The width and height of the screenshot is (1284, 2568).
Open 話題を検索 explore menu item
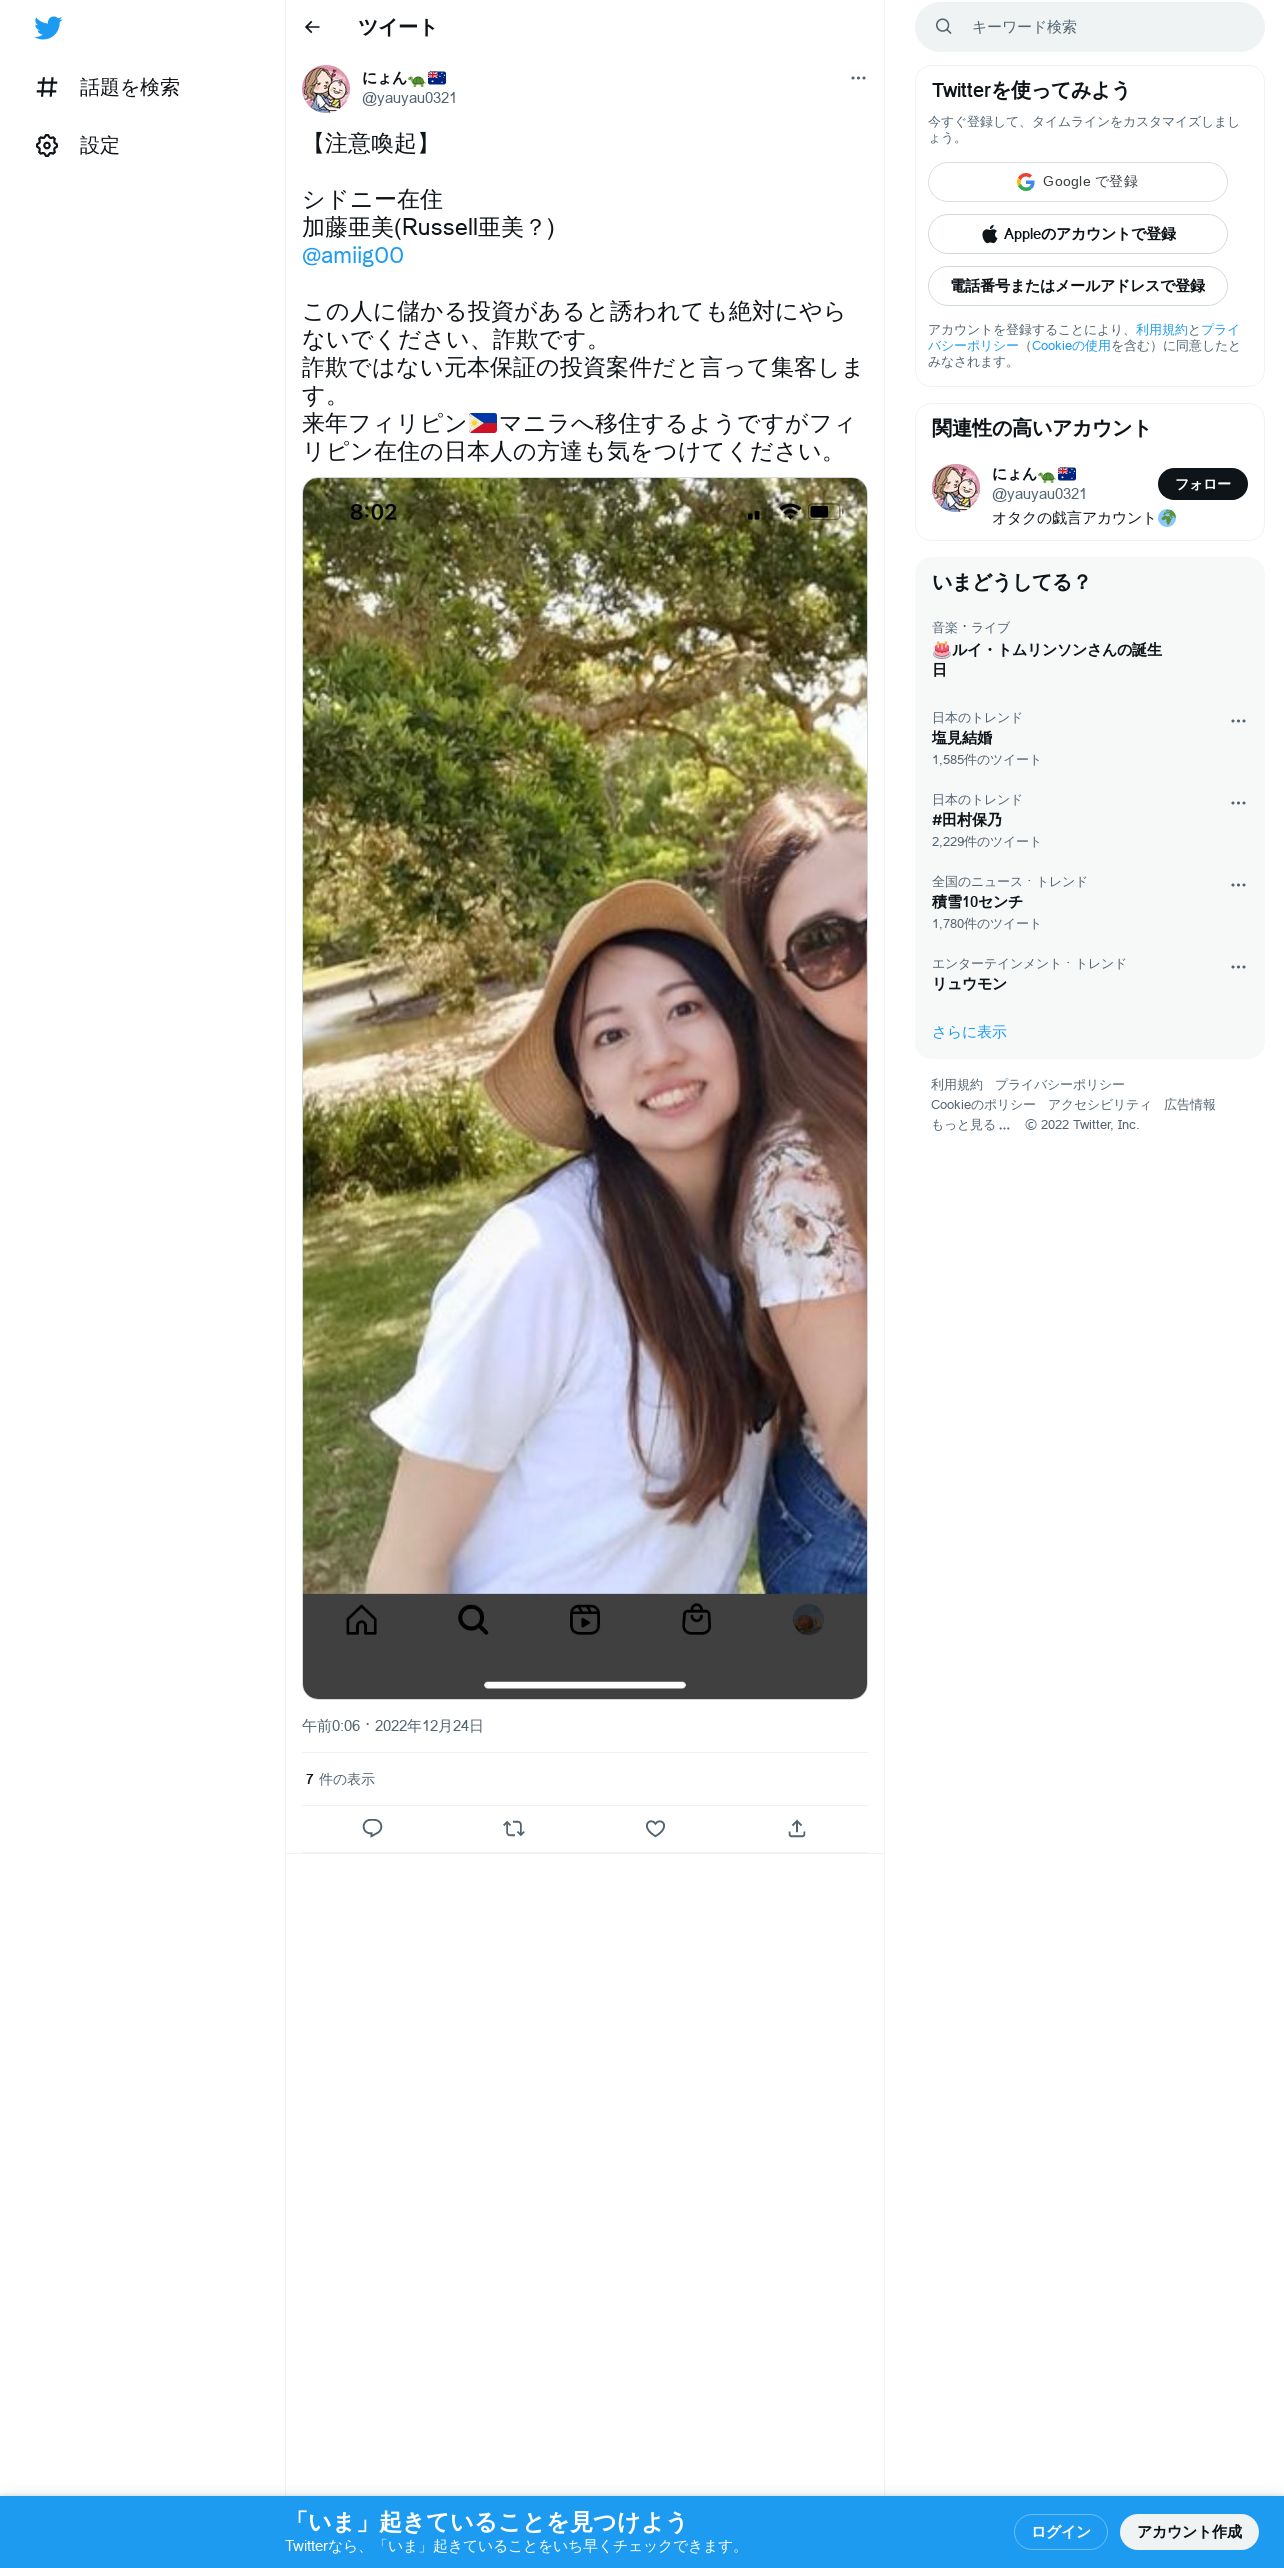click(107, 88)
